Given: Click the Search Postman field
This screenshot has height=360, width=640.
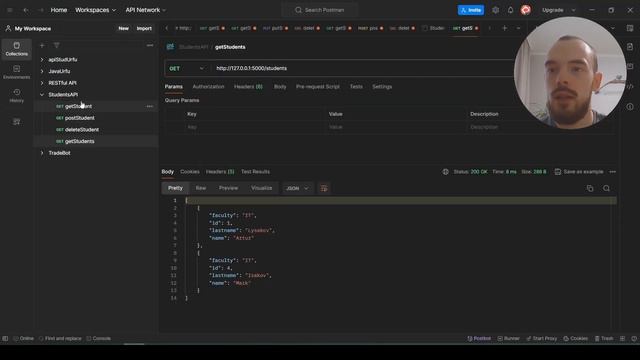Looking at the screenshot, I should click(320, 10).
